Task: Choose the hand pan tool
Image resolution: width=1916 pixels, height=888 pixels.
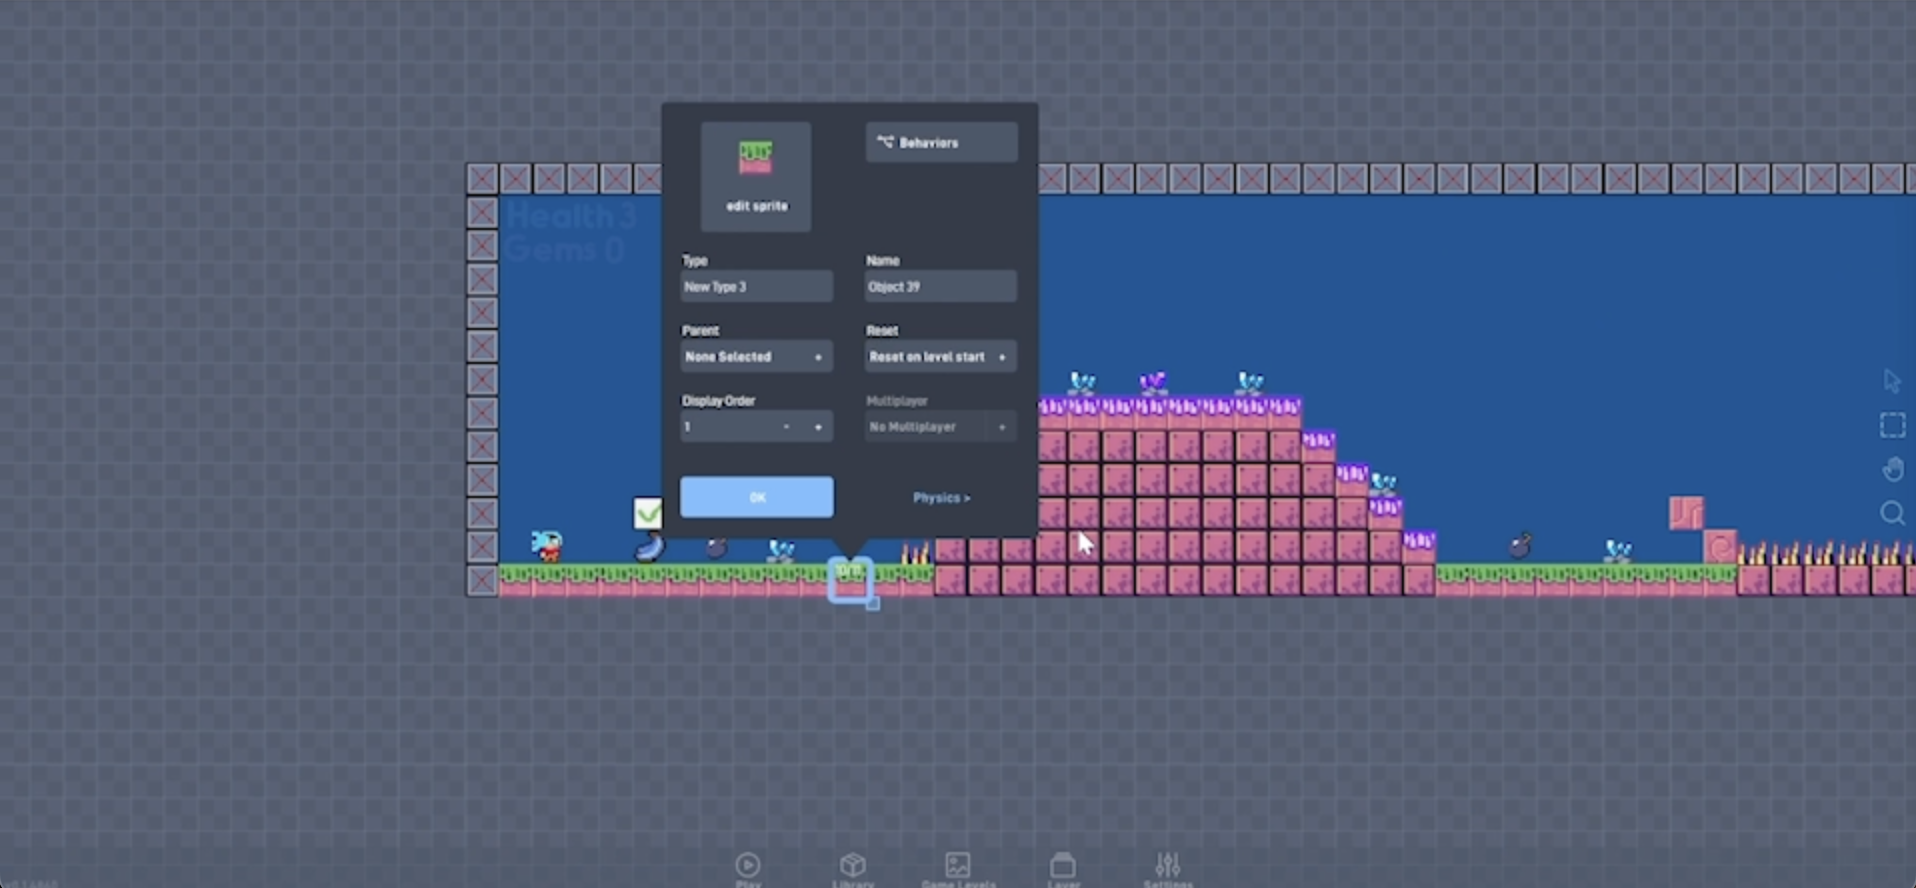Action: pyautogui.click(x=1892, y=469)
